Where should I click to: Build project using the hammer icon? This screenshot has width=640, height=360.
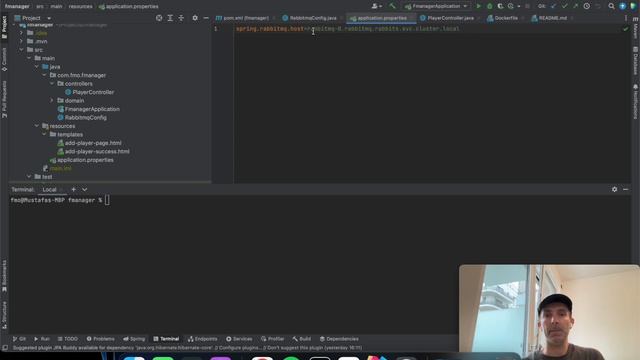click(393, 6)
